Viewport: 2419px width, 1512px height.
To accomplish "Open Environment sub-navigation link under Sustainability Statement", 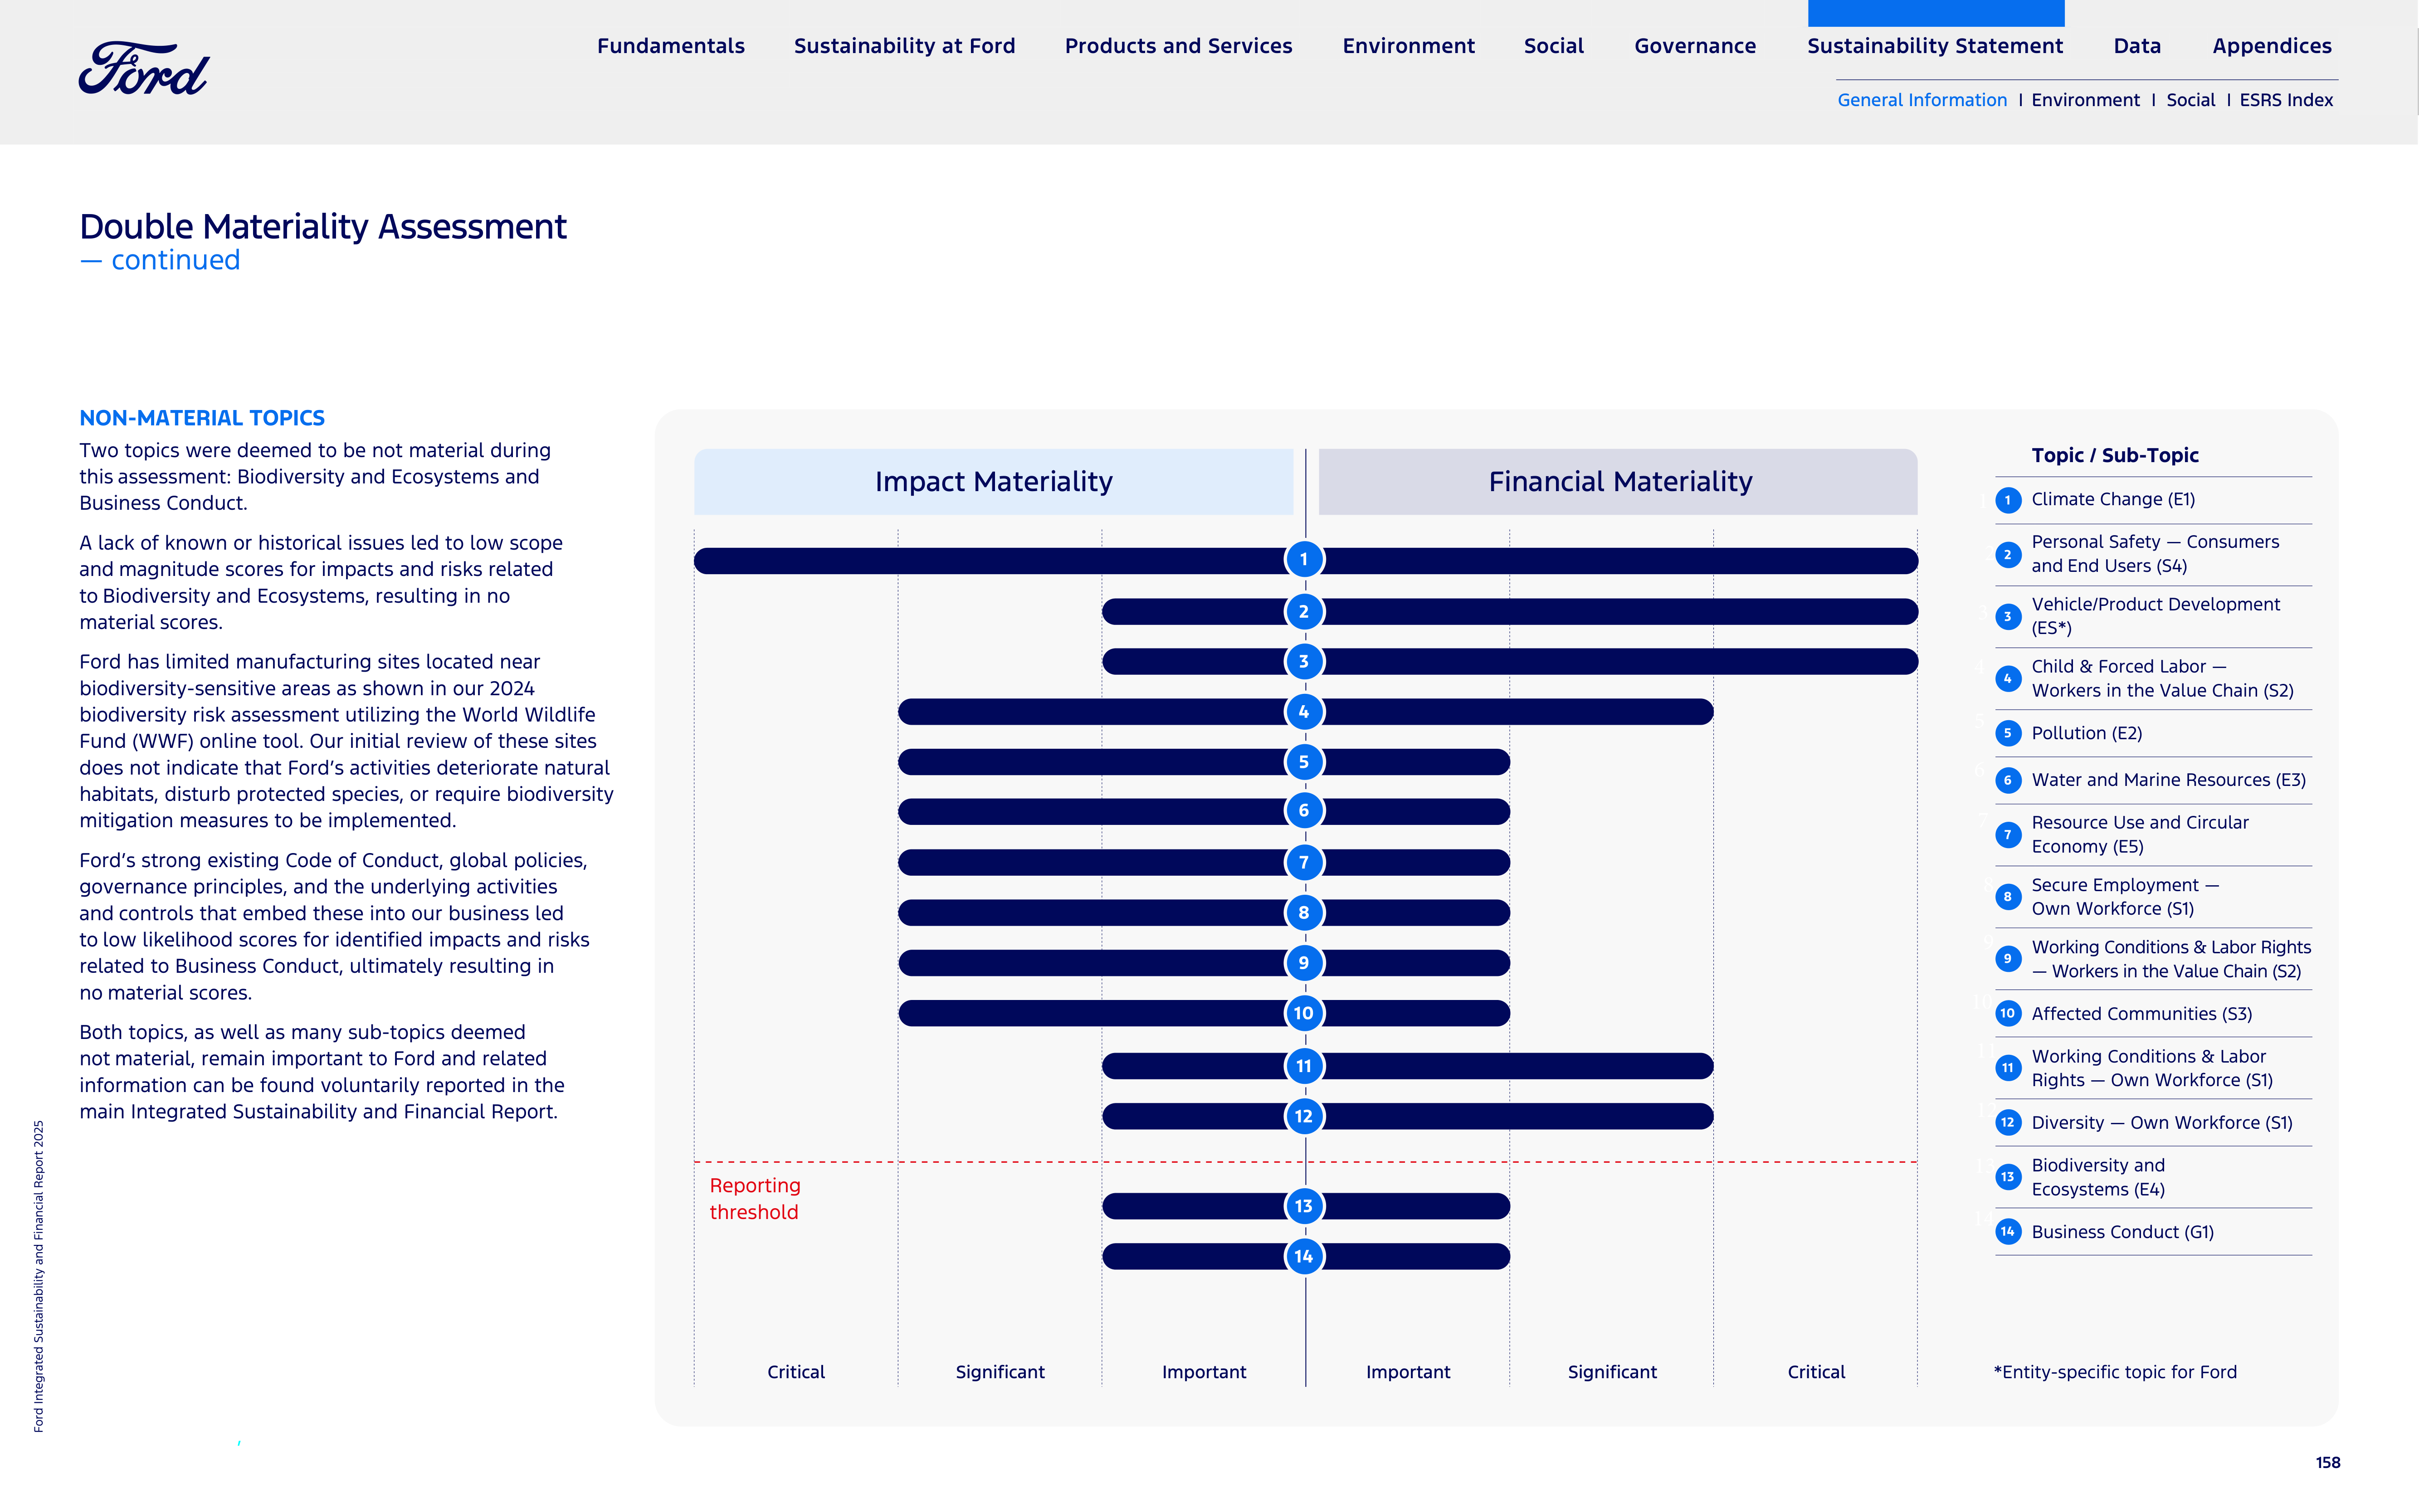I will 2085,100.
